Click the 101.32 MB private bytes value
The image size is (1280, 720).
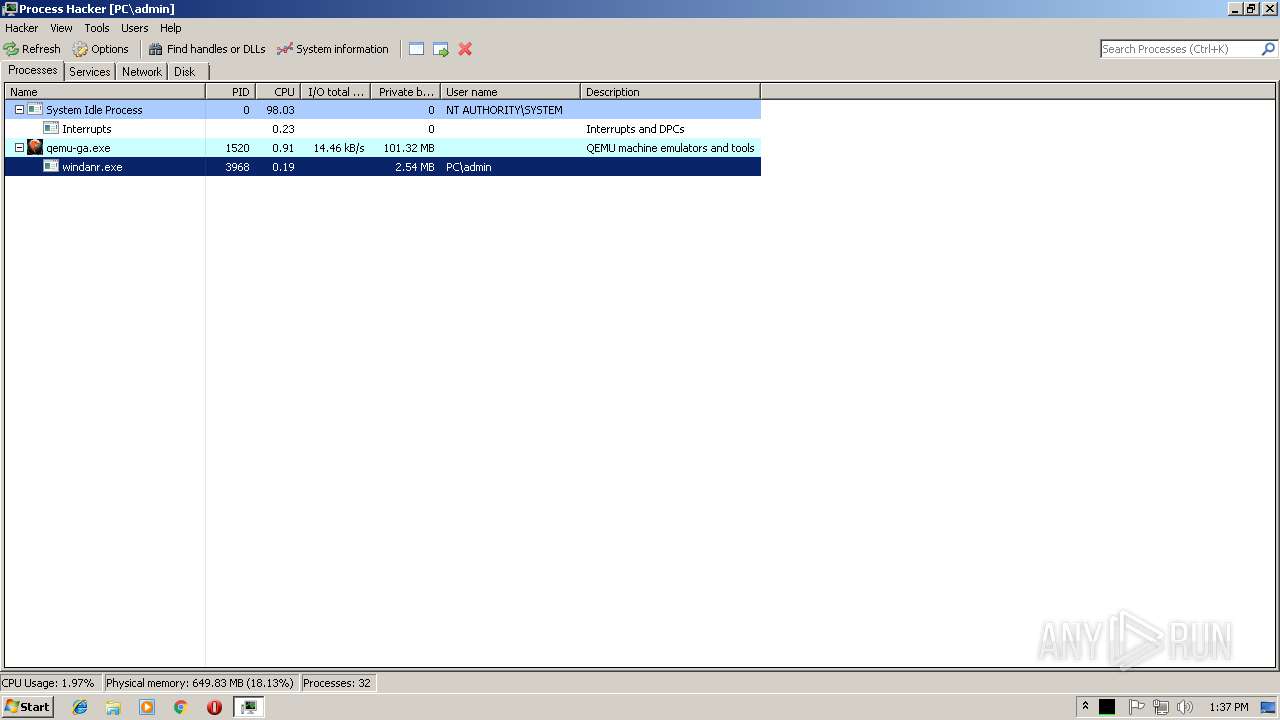409,148
